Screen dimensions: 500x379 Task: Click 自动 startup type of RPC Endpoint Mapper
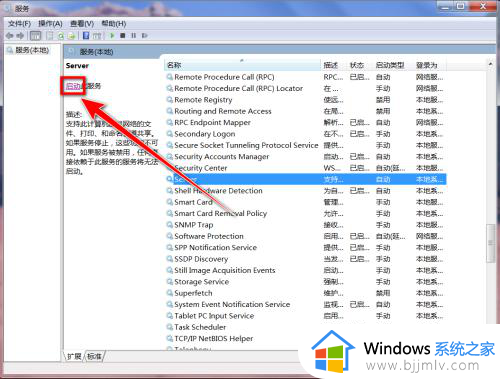tap(383, 122)
